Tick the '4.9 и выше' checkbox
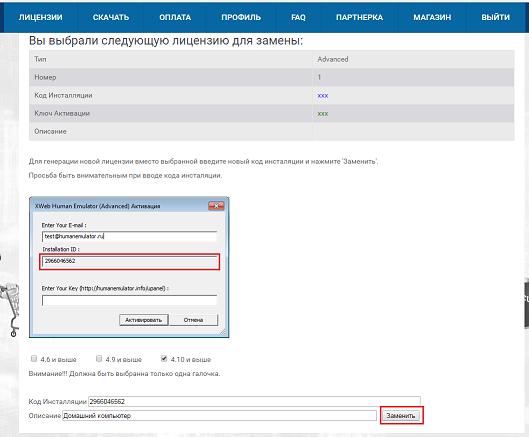The height and width of the screenshot is (437, 529). [x=99, y=358]
